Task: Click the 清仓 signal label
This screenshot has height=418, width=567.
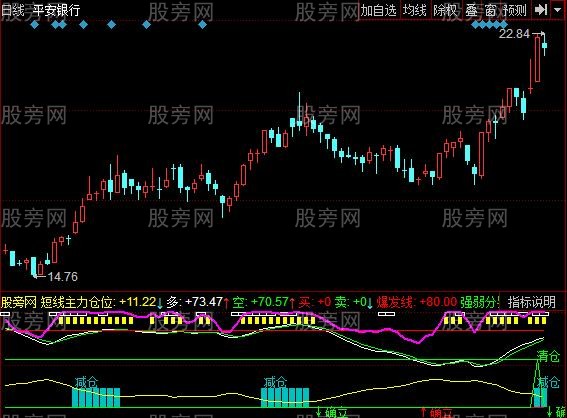Action: (x=548, y=356)
